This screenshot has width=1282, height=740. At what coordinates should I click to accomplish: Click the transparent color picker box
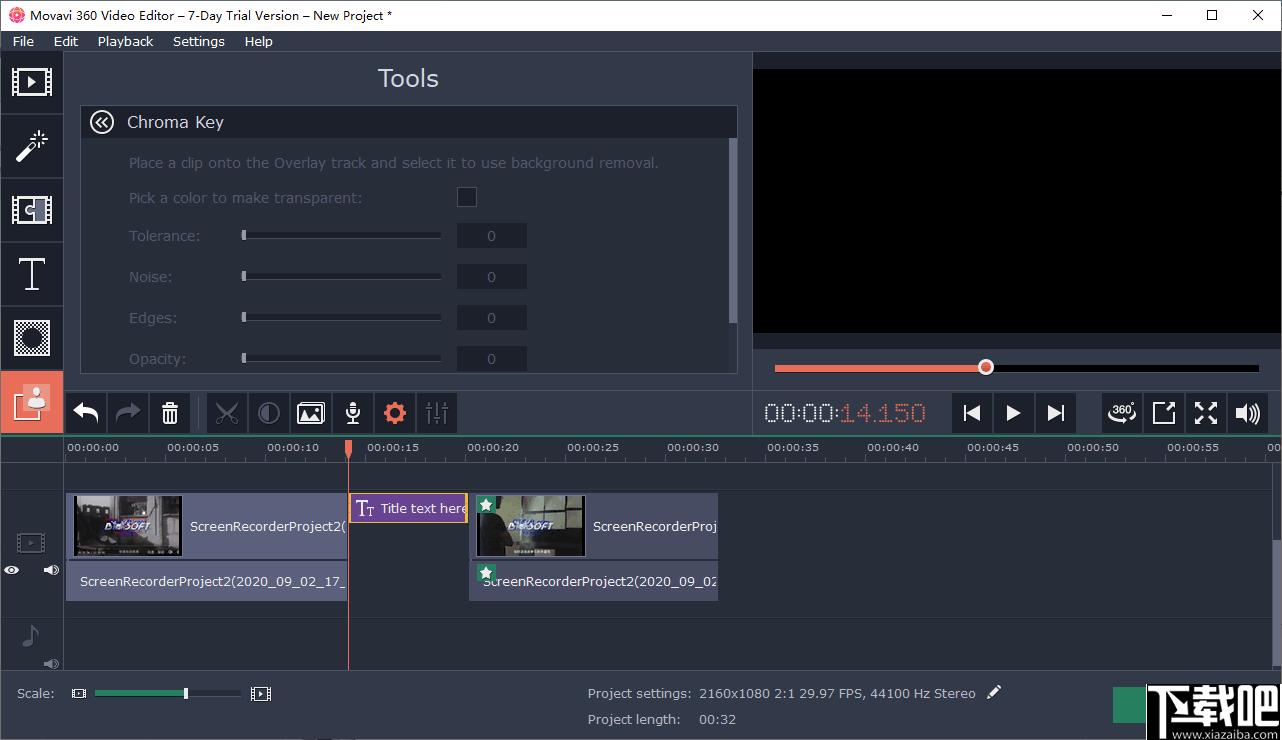point(467,197)
